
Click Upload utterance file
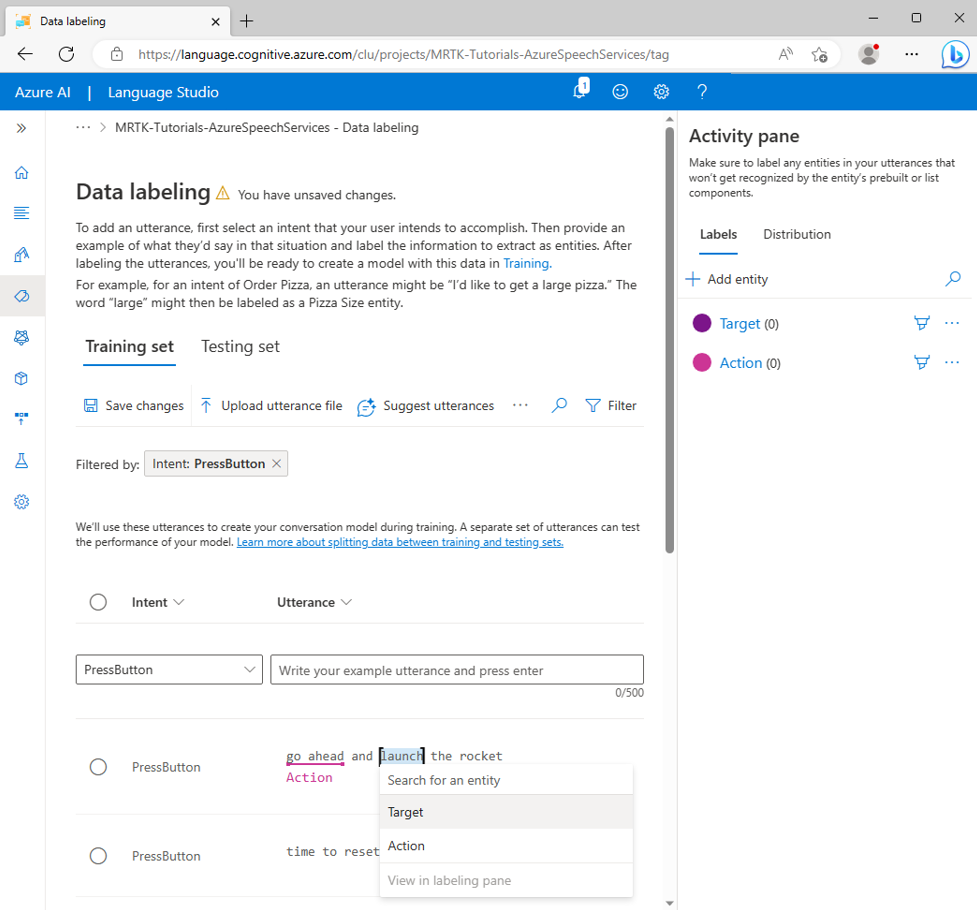pos(271,406)
